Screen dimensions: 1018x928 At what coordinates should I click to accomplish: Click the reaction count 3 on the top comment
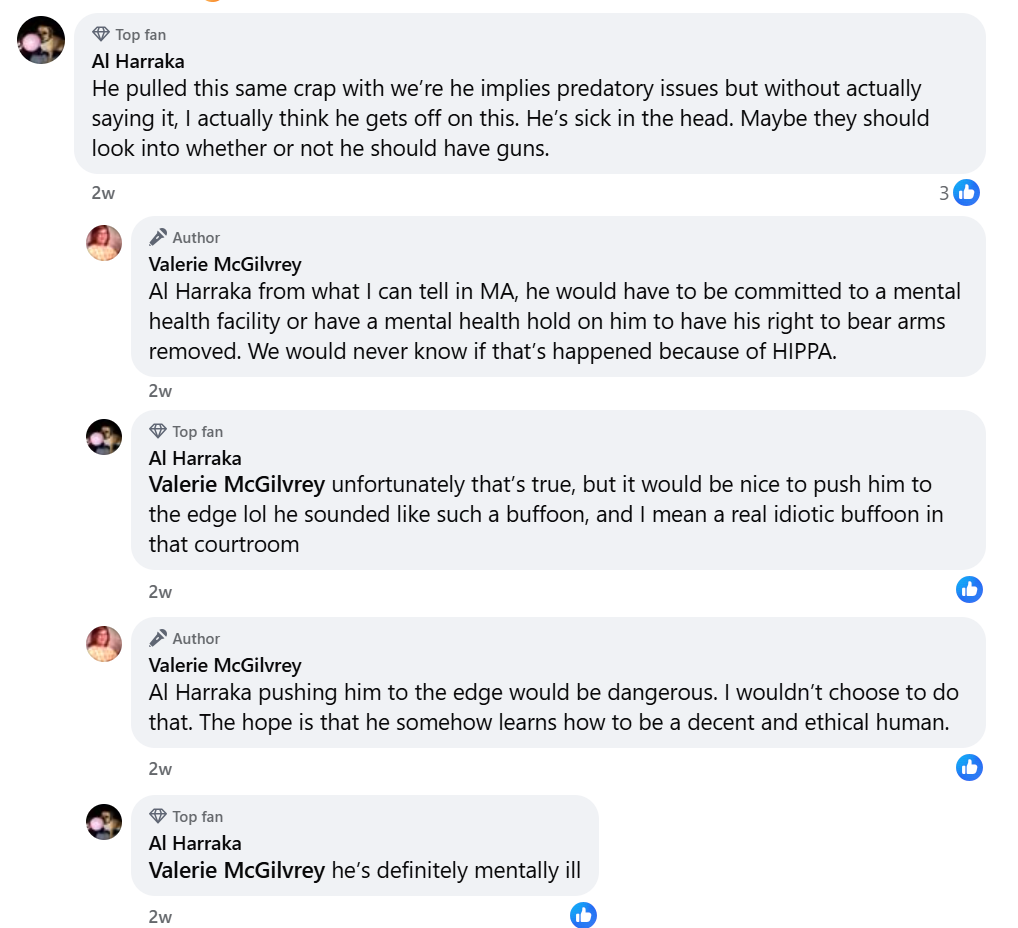click(x=943, y=193)
